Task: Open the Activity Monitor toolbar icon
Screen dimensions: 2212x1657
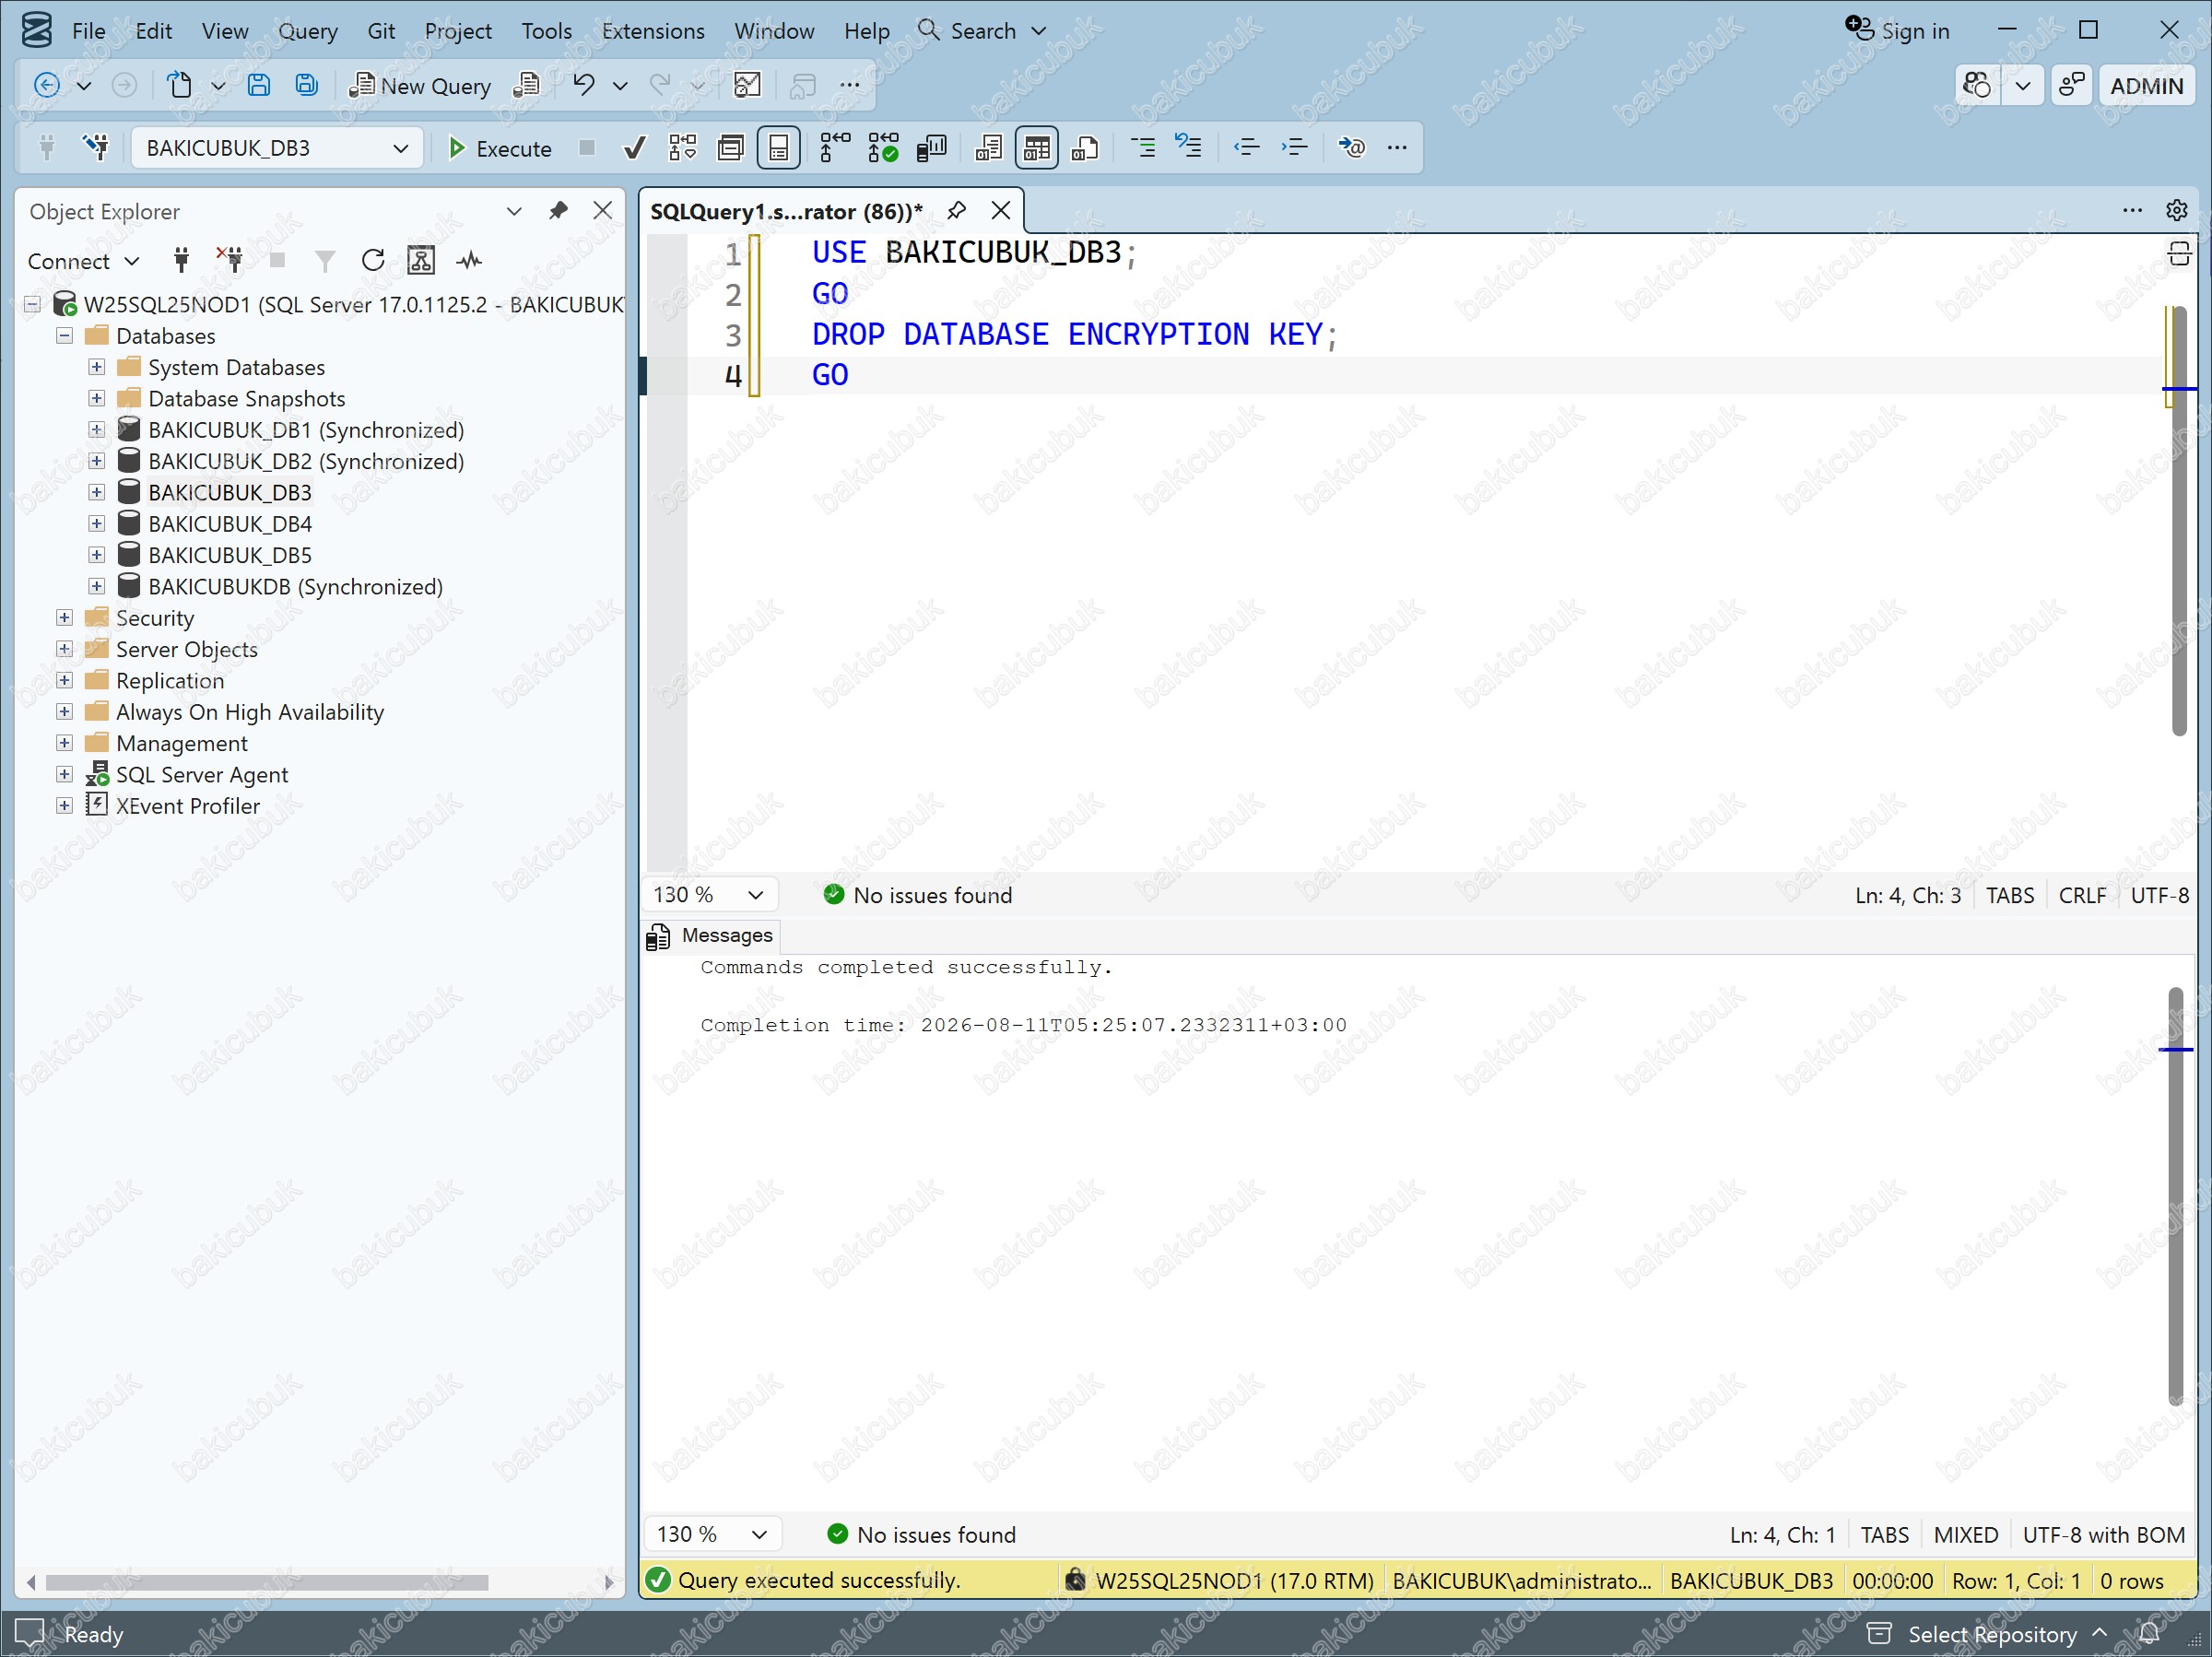Action: (748, 86)
